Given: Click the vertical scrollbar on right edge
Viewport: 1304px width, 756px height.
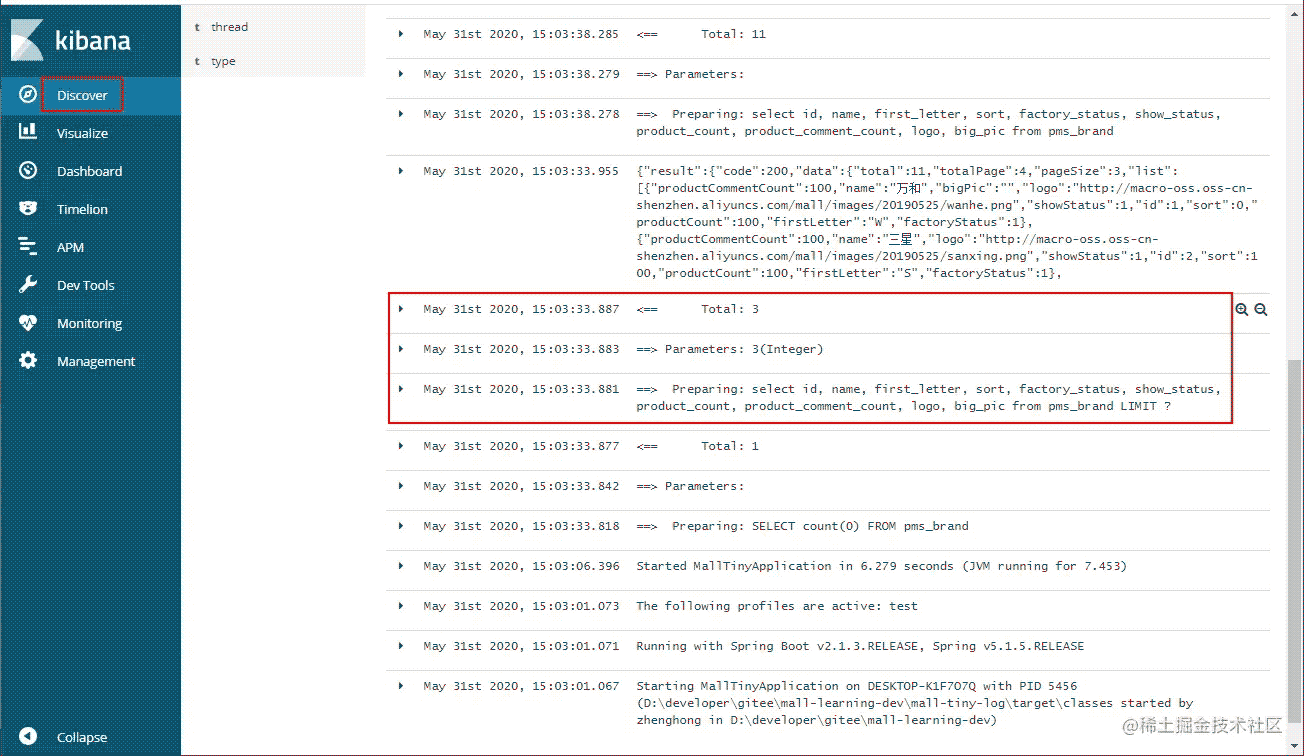Looking at the screenshot, I should click(x=1294, y=550).
